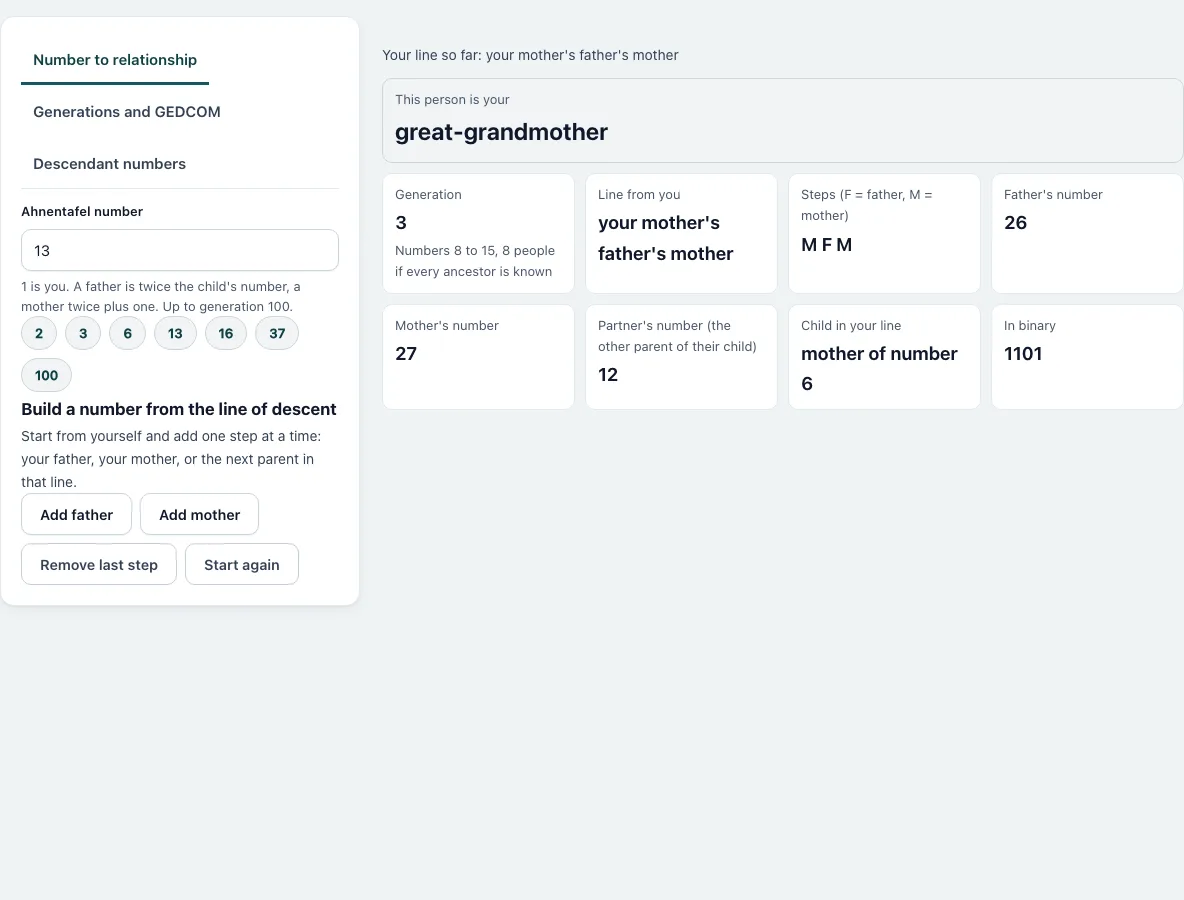The width and height of the screenshot is (1184, 900).
Task: Click the 'mother of number 6' text
Action: pos(879,368)
